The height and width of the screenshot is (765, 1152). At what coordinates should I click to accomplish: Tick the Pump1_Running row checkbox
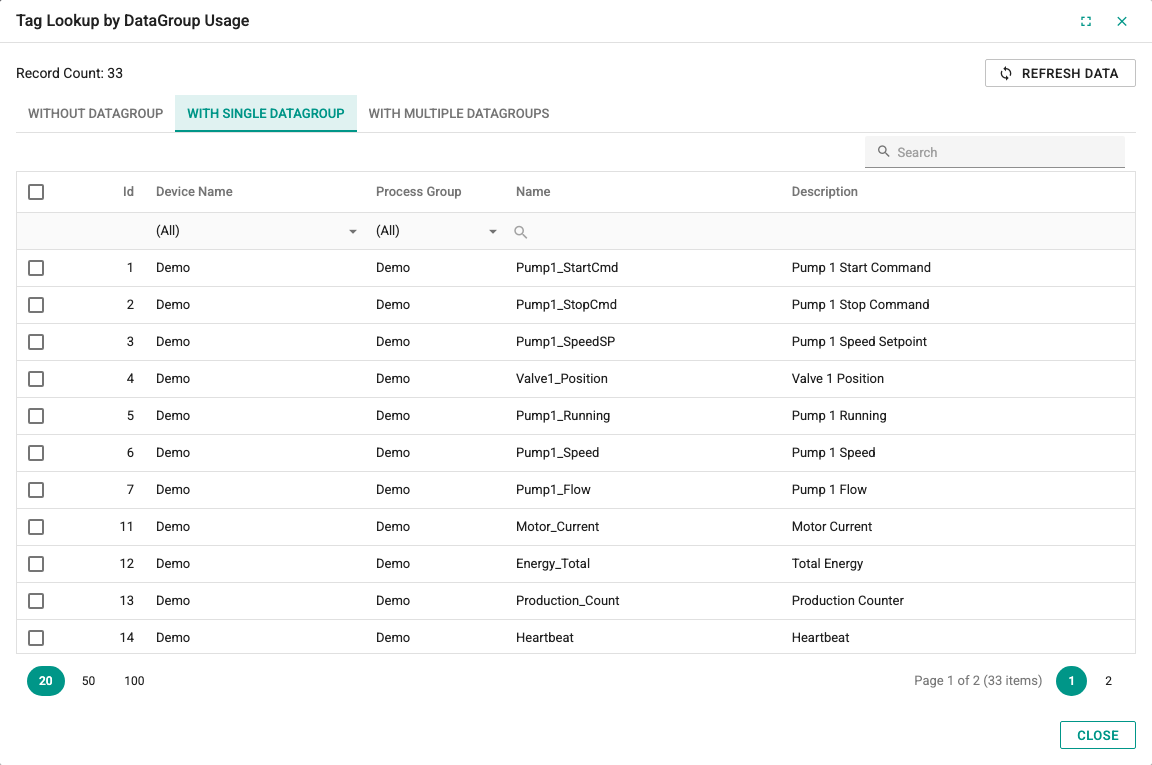36,416
